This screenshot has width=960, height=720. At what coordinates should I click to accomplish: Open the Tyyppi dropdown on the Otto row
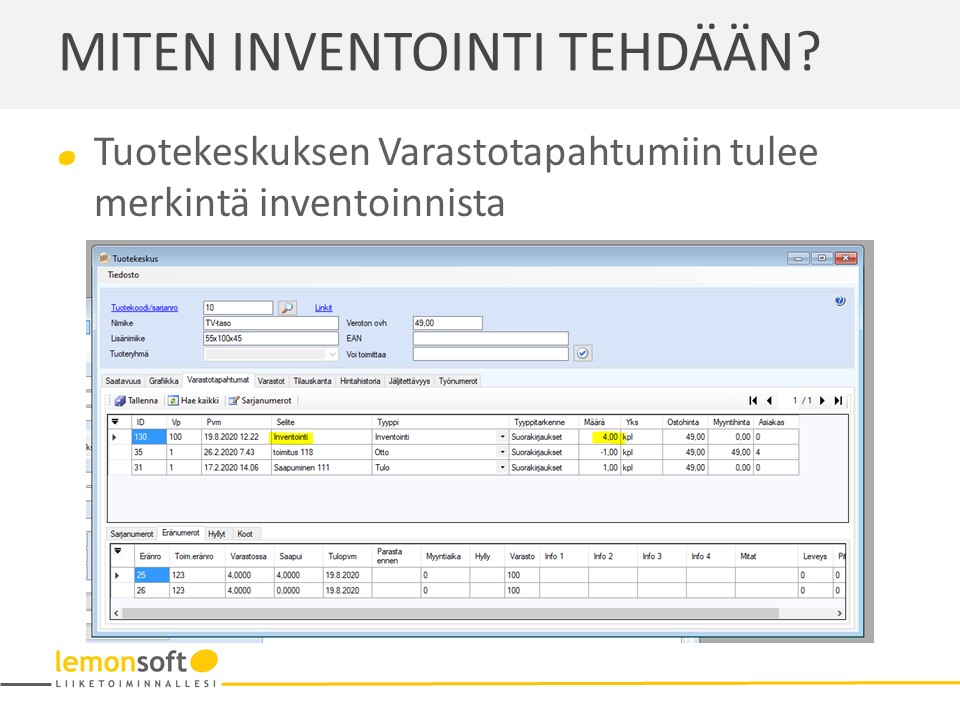tap(502, 452)
